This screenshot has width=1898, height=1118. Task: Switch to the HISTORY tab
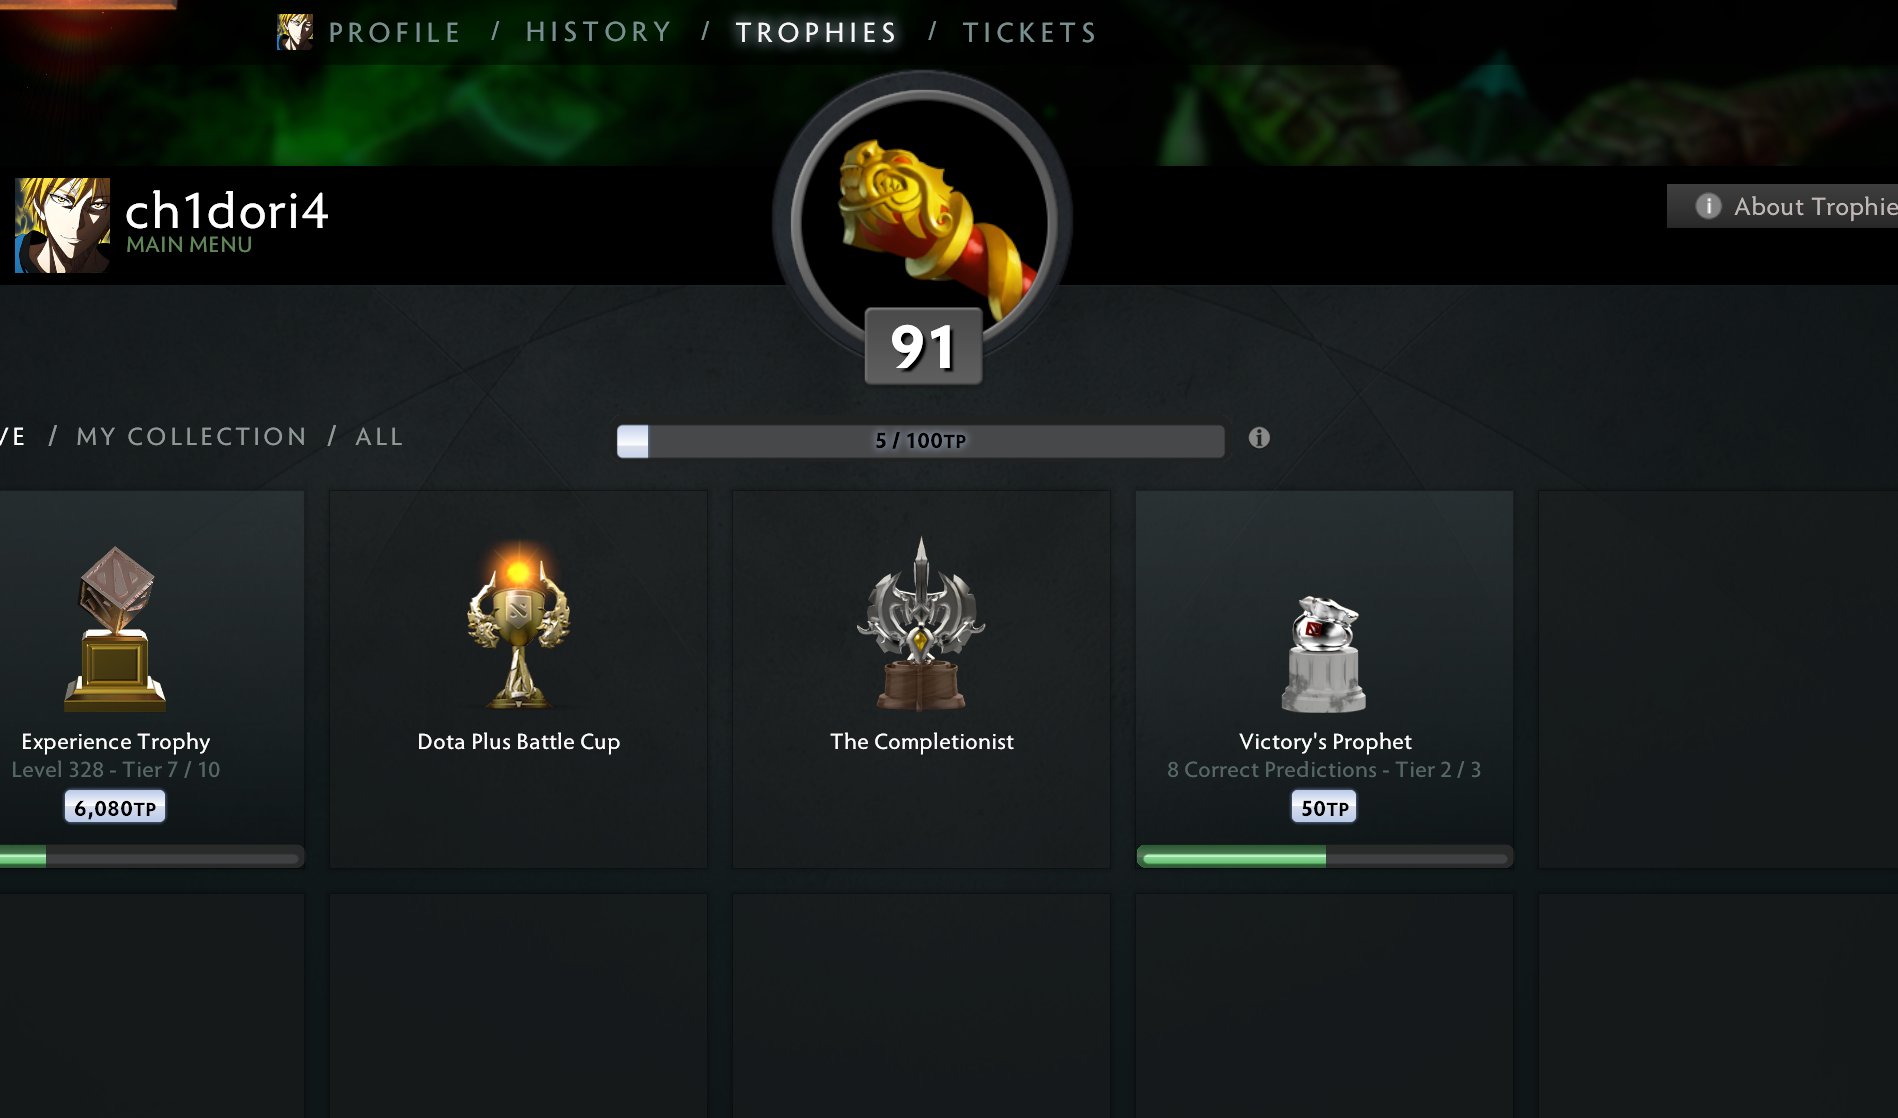click(599, 33)
